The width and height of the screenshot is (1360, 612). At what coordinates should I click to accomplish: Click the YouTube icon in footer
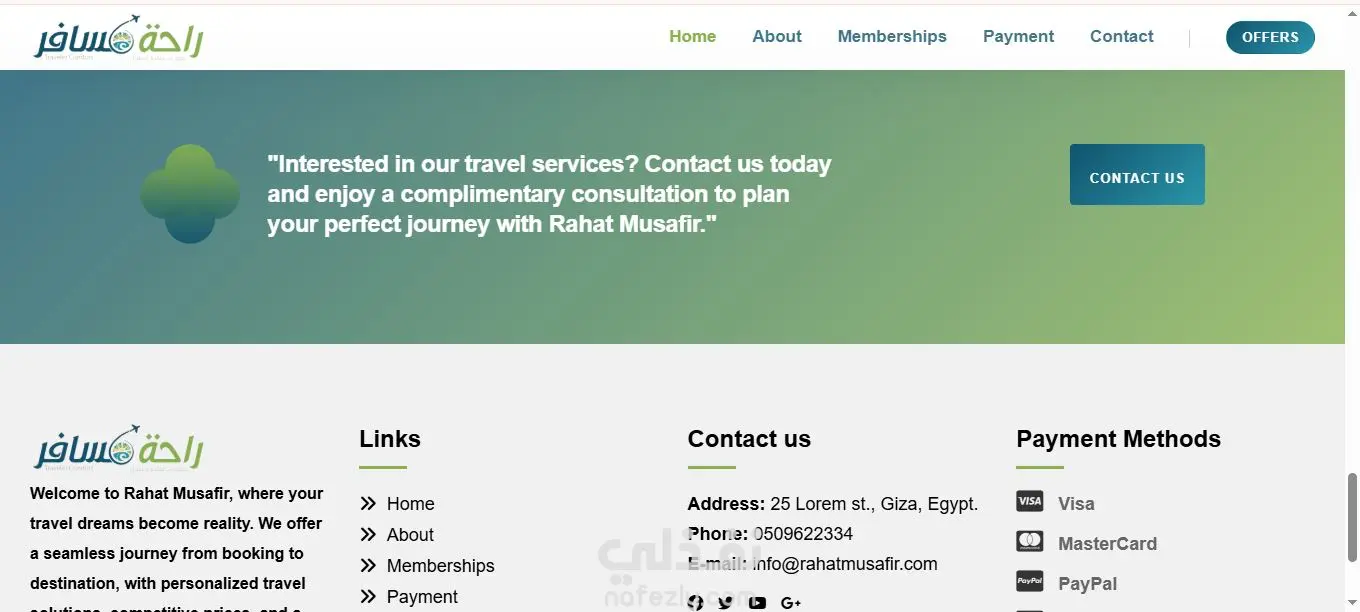pos(757,602)
